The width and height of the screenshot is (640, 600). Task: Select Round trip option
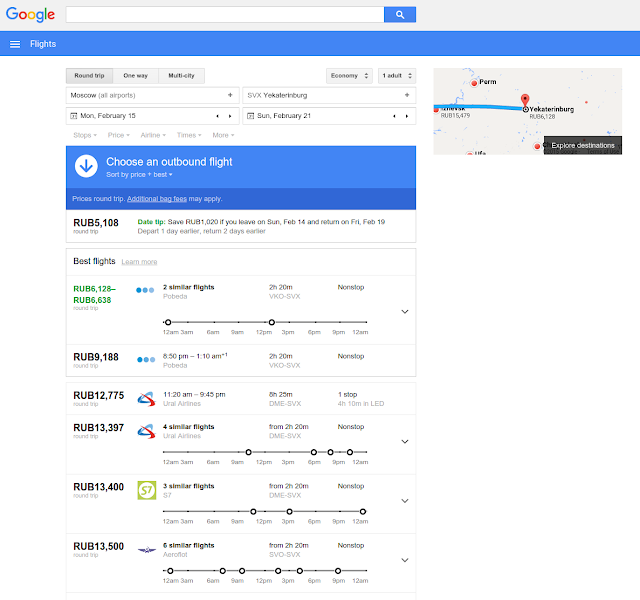coord(89,76)
